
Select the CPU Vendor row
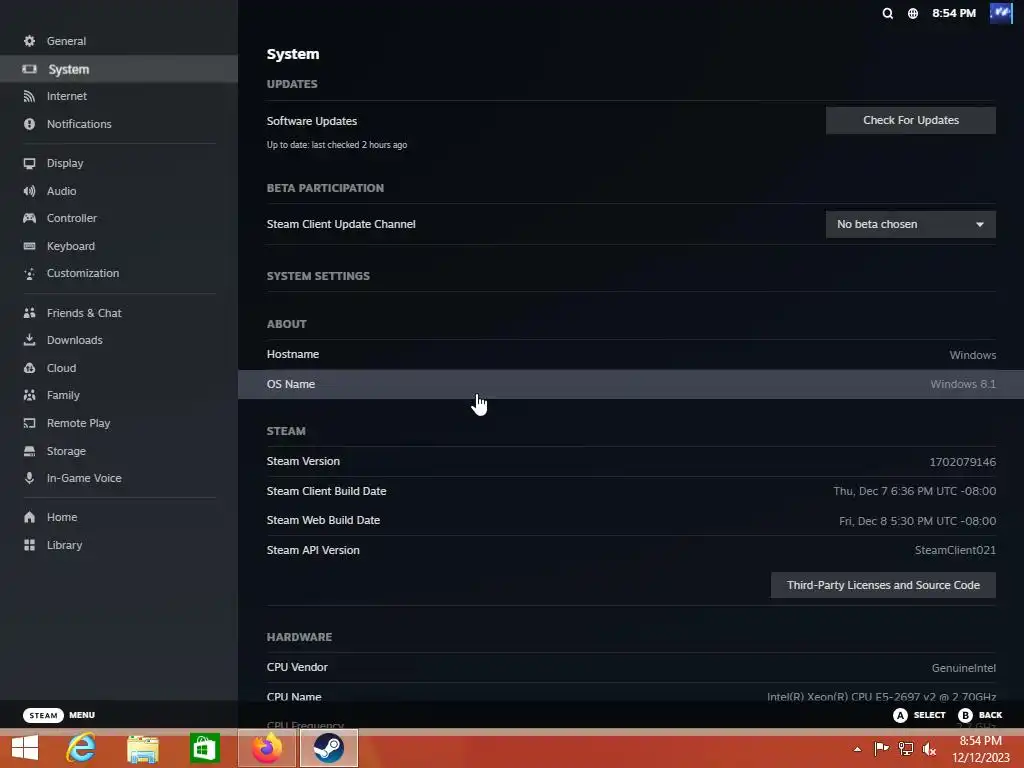coord(631,667)
